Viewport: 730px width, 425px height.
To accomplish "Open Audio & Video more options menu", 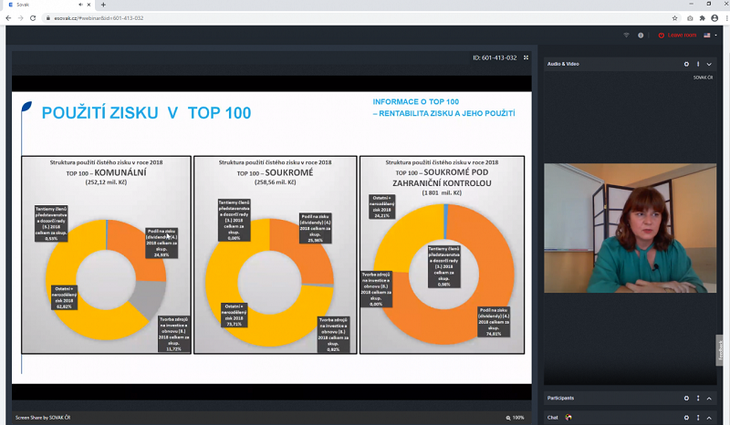I will pyautogui.click(x=698, y=64).
